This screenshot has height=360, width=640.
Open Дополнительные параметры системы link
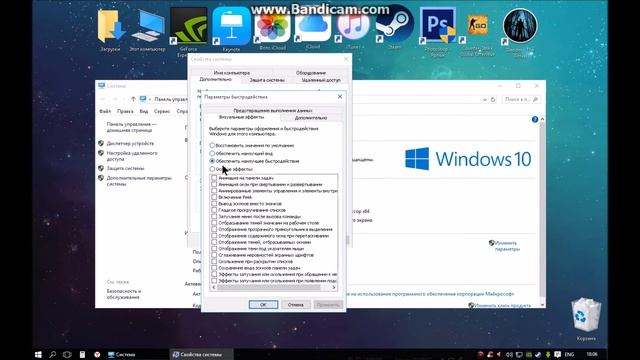pyautogui.click(x=139, y=181)
